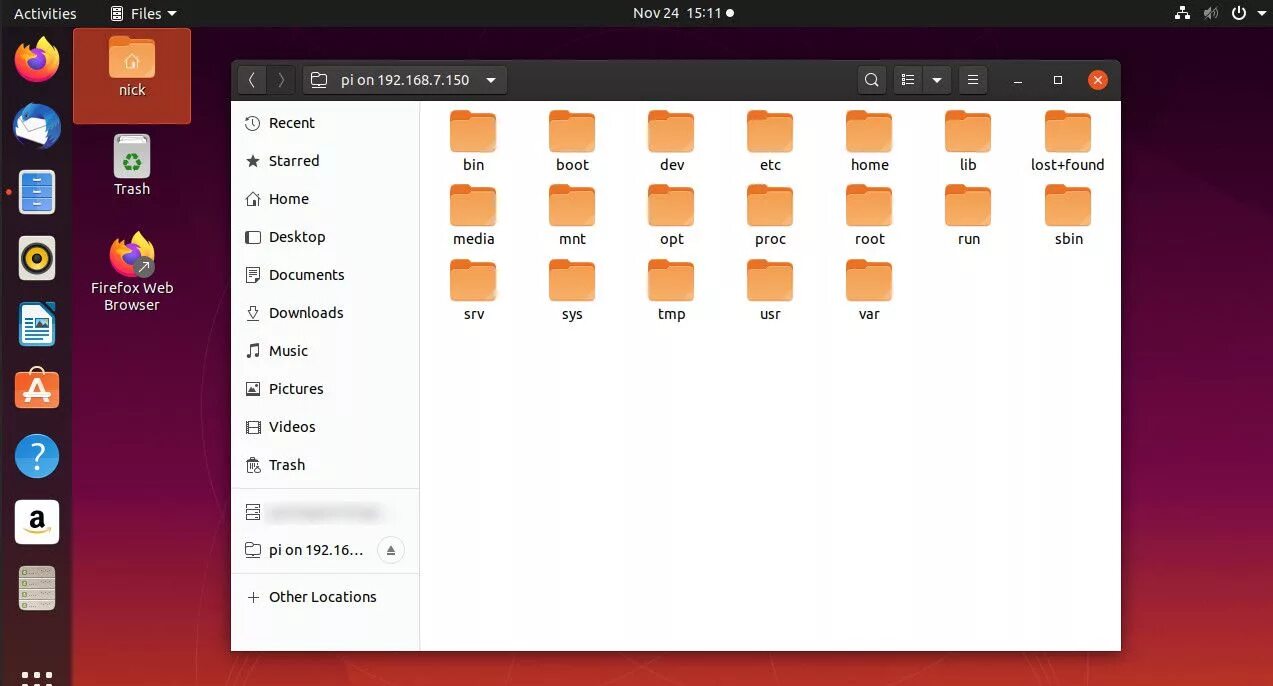Viewport: 1273px width, 686px height.
Task: Go back with the left arrow
Action: [x=251, y=80]
